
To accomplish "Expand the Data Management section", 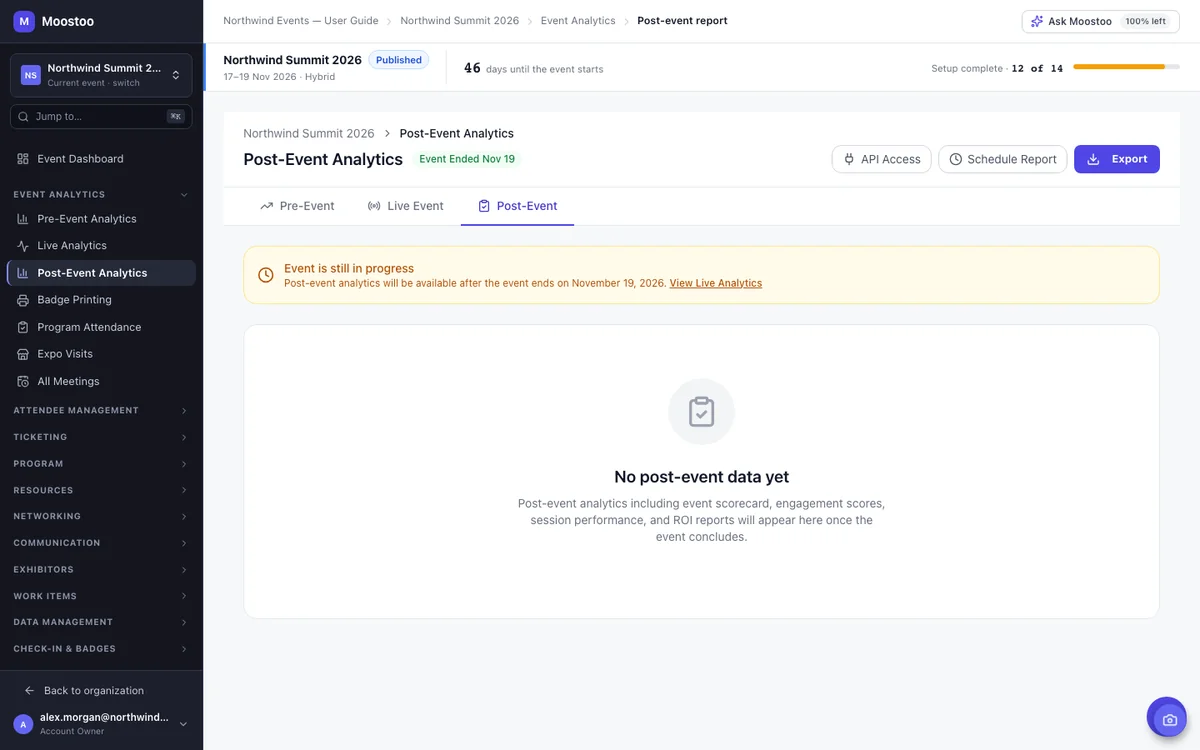I will (101, 622).
